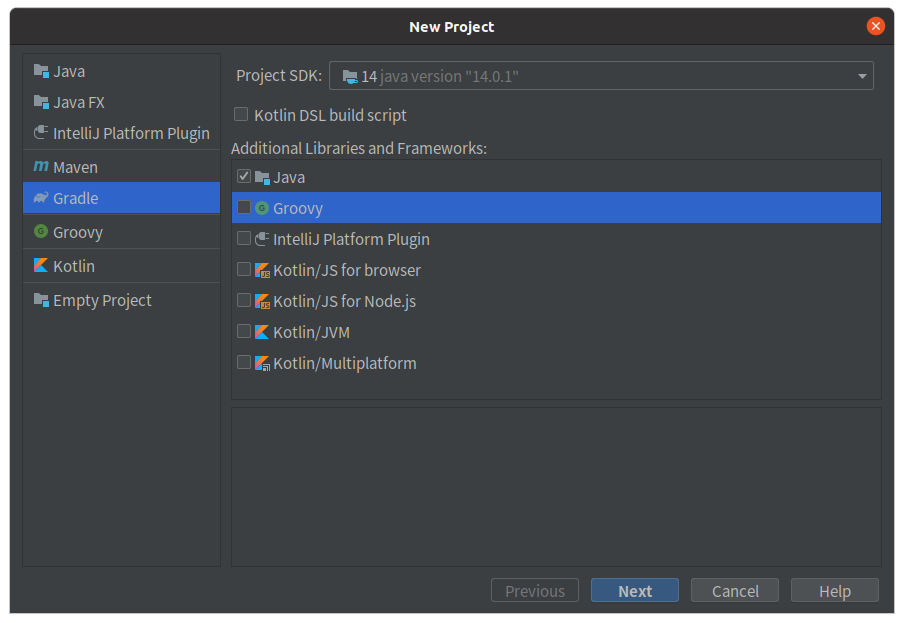
Task: Click the Java folder icon in sidebar
Action: tap(41, 71)
